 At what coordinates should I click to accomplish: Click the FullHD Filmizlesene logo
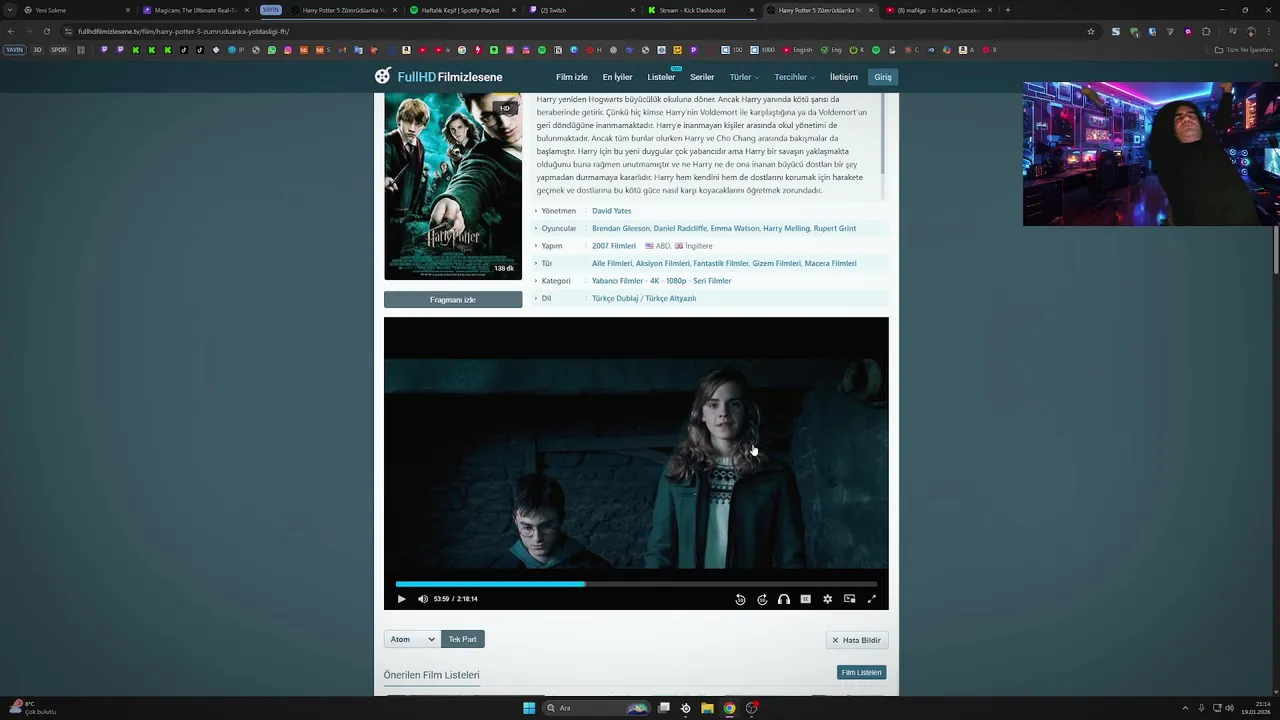pos(439,77)
